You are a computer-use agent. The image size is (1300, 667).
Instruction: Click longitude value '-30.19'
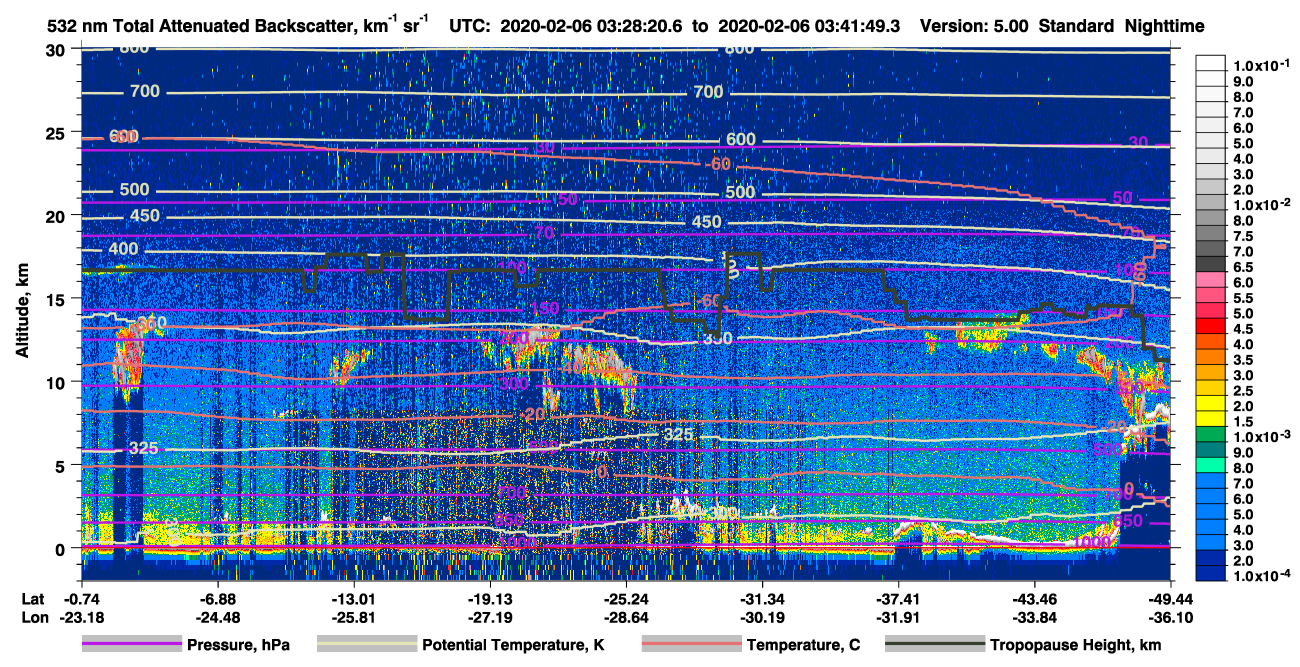coord(762,617)
